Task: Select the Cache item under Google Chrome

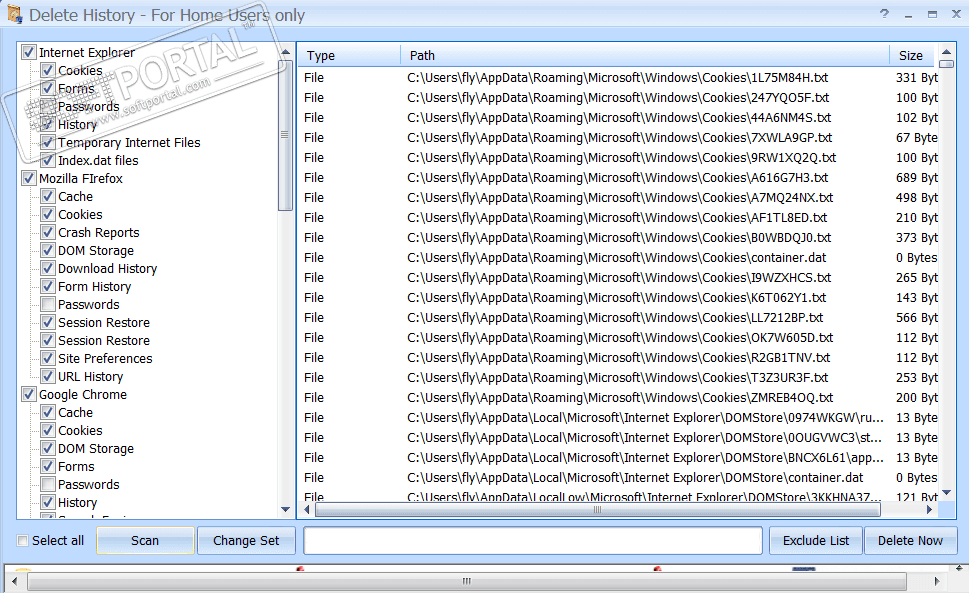Action: 75,412
